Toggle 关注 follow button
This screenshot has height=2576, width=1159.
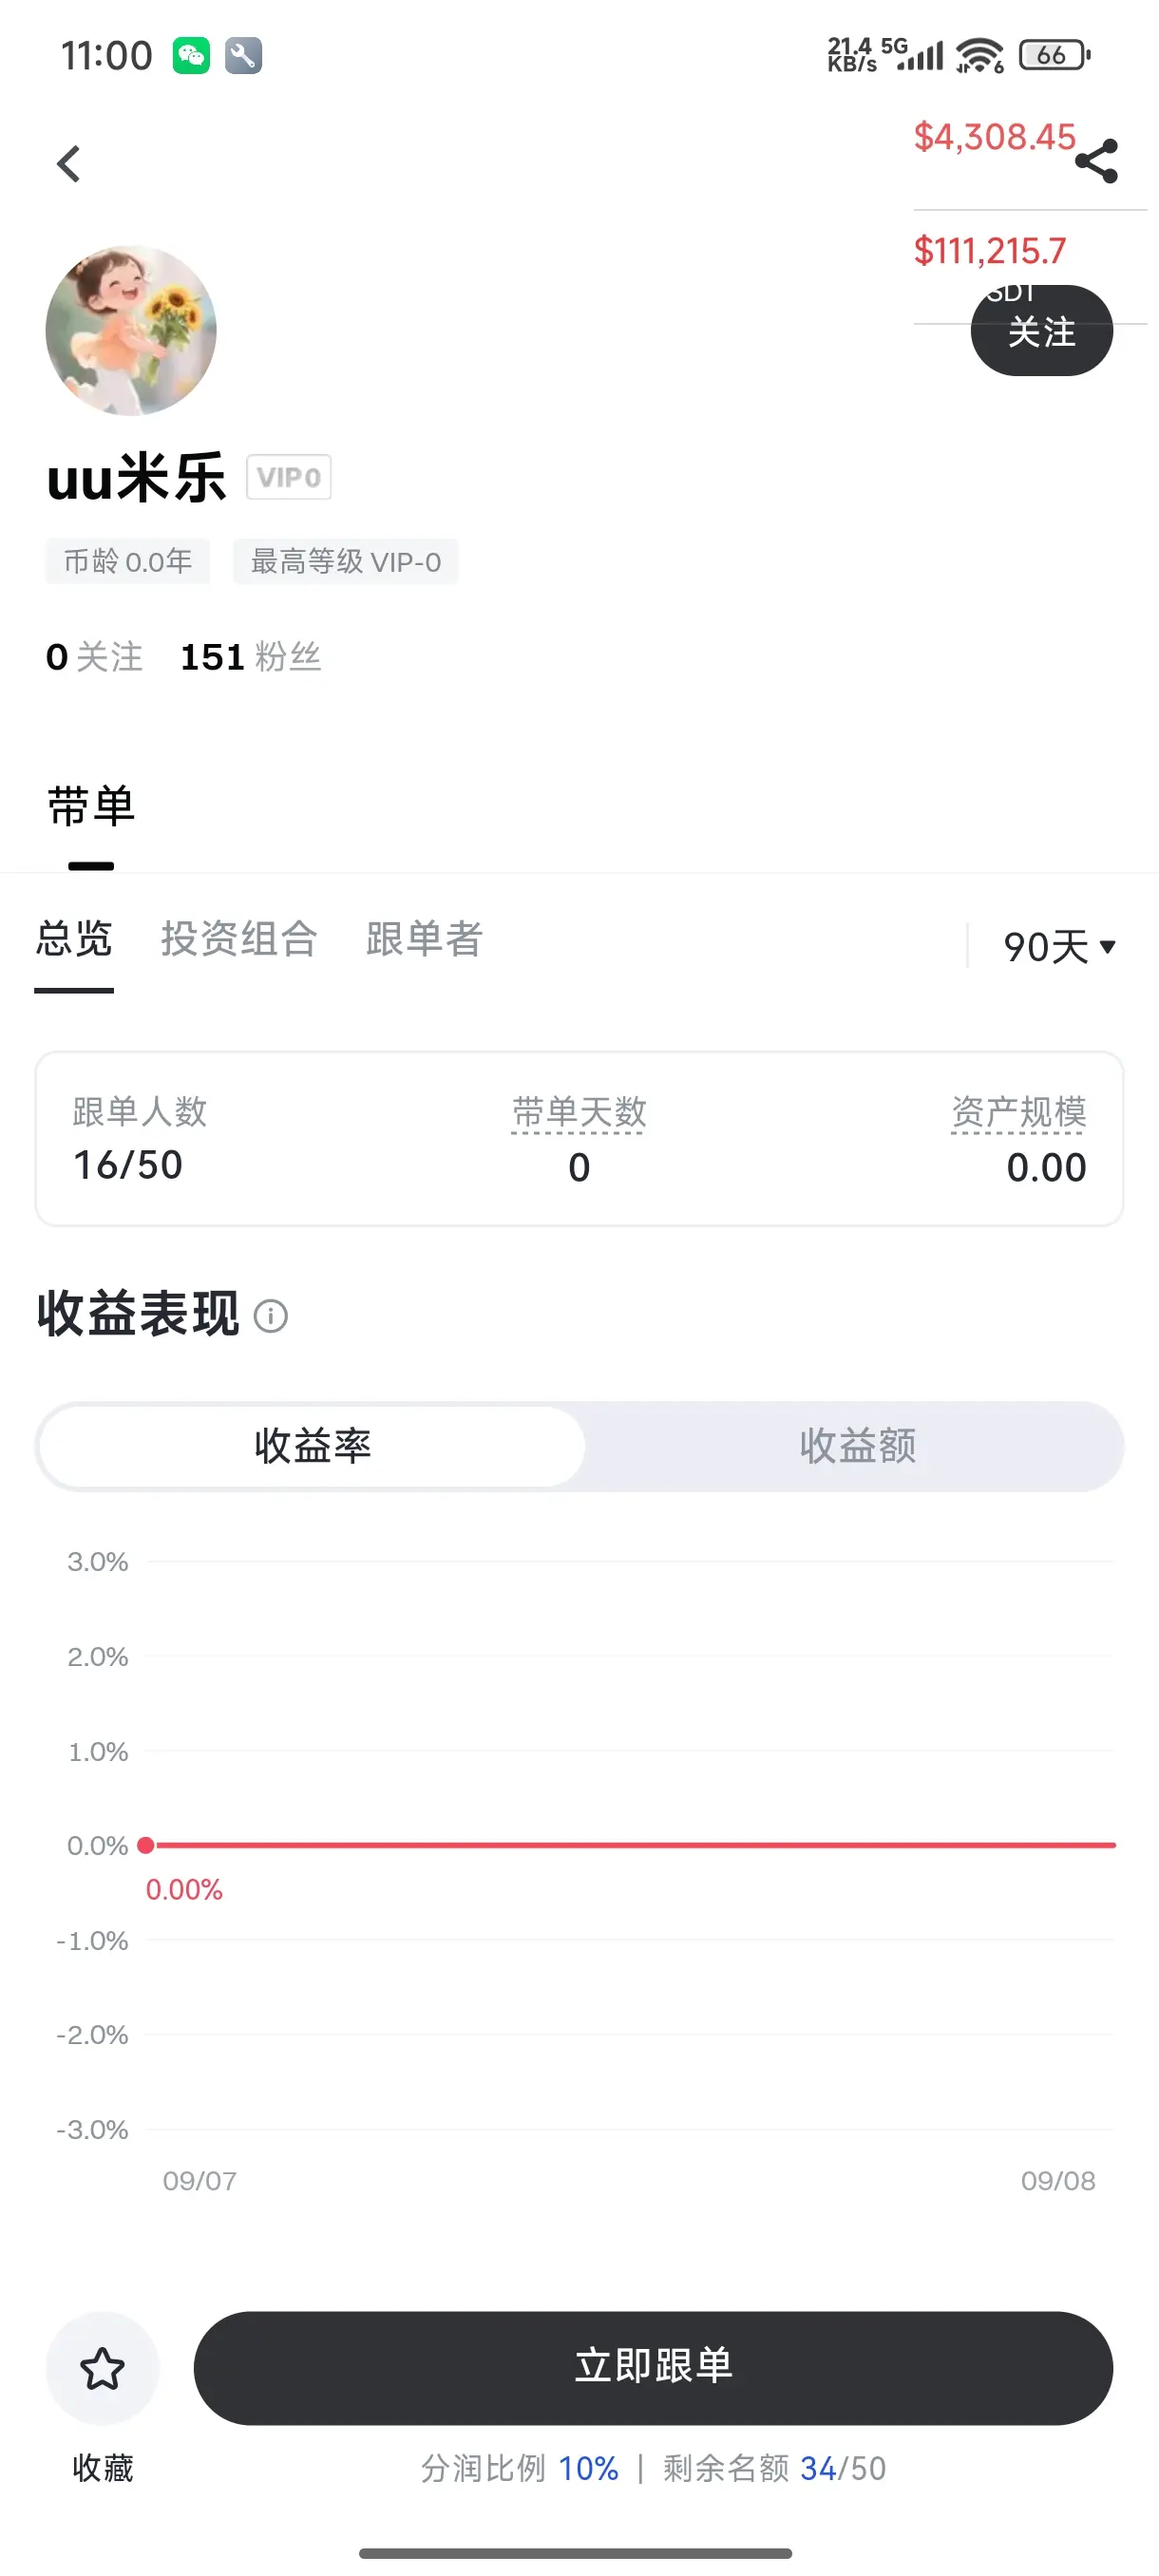click(1041, 331)
